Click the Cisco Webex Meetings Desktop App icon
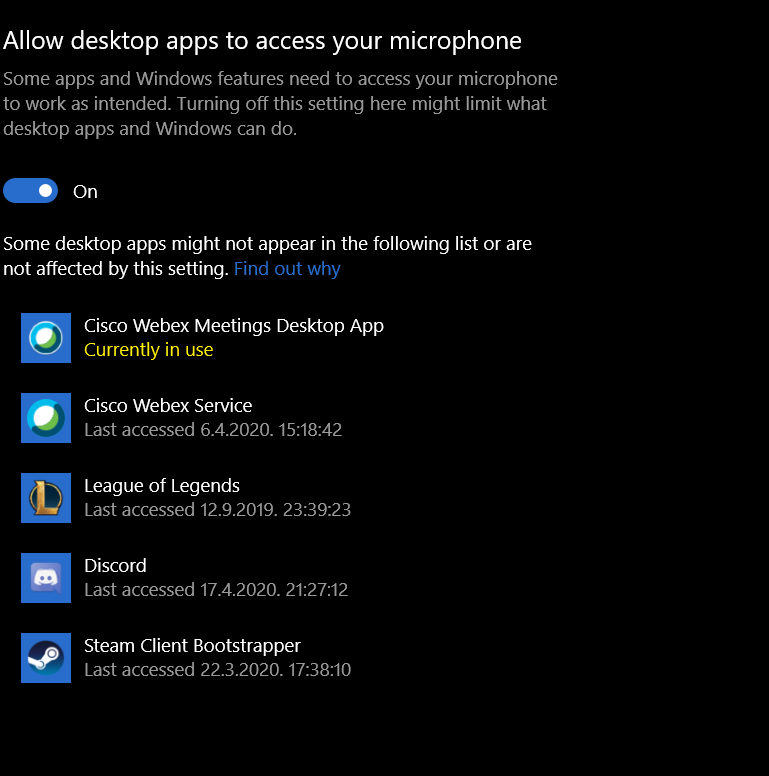Screen dimensions: 769x776 pyautogui.click(x=46, y=338)
